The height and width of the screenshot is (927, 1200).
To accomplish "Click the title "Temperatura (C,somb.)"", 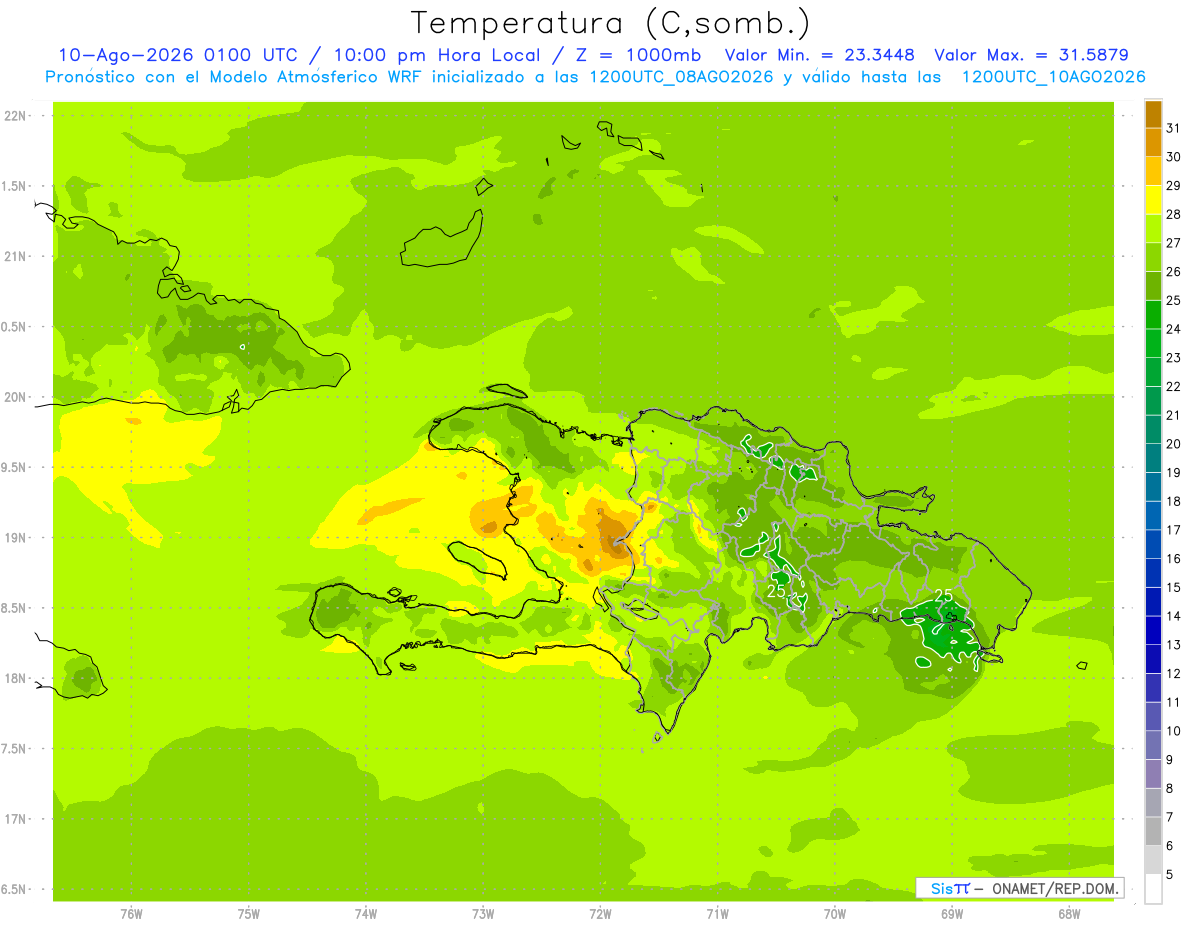I will pos(611,23).
